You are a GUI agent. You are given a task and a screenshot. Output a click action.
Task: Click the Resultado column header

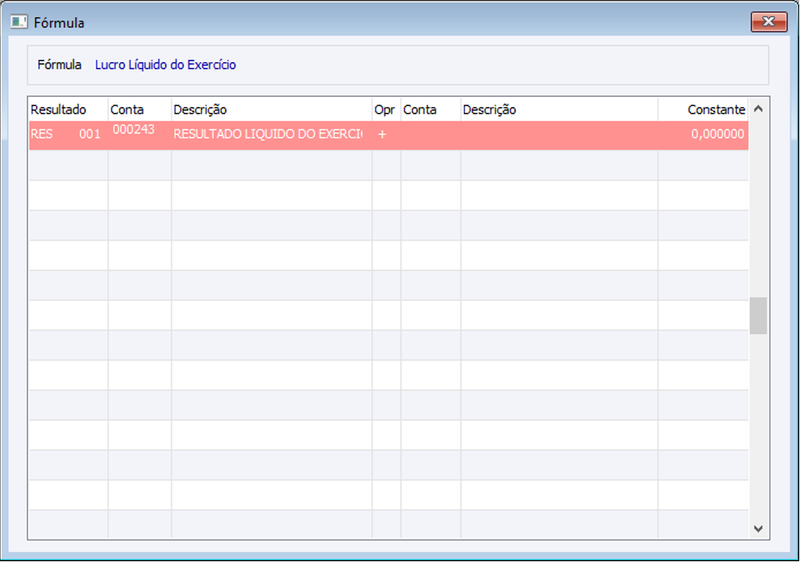click(68, 110)
